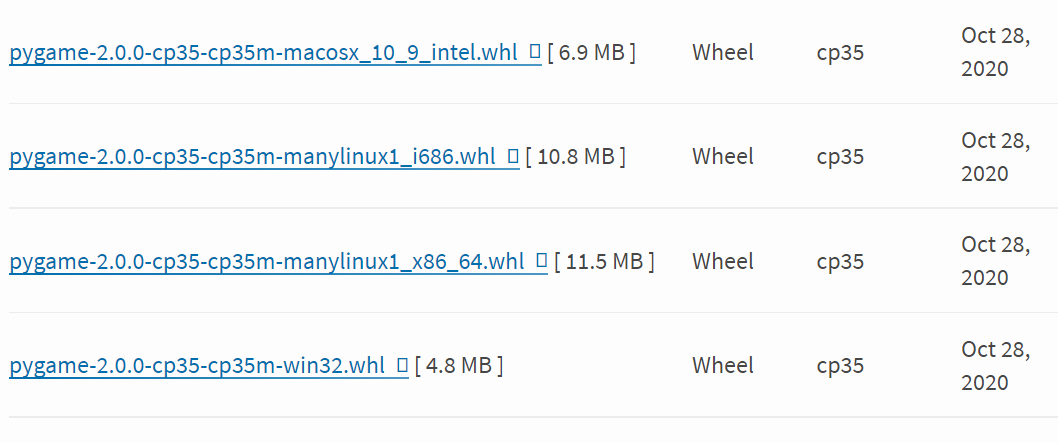Click the 10.8 MB file size text

pyautogui.click(x=575, y=157)
